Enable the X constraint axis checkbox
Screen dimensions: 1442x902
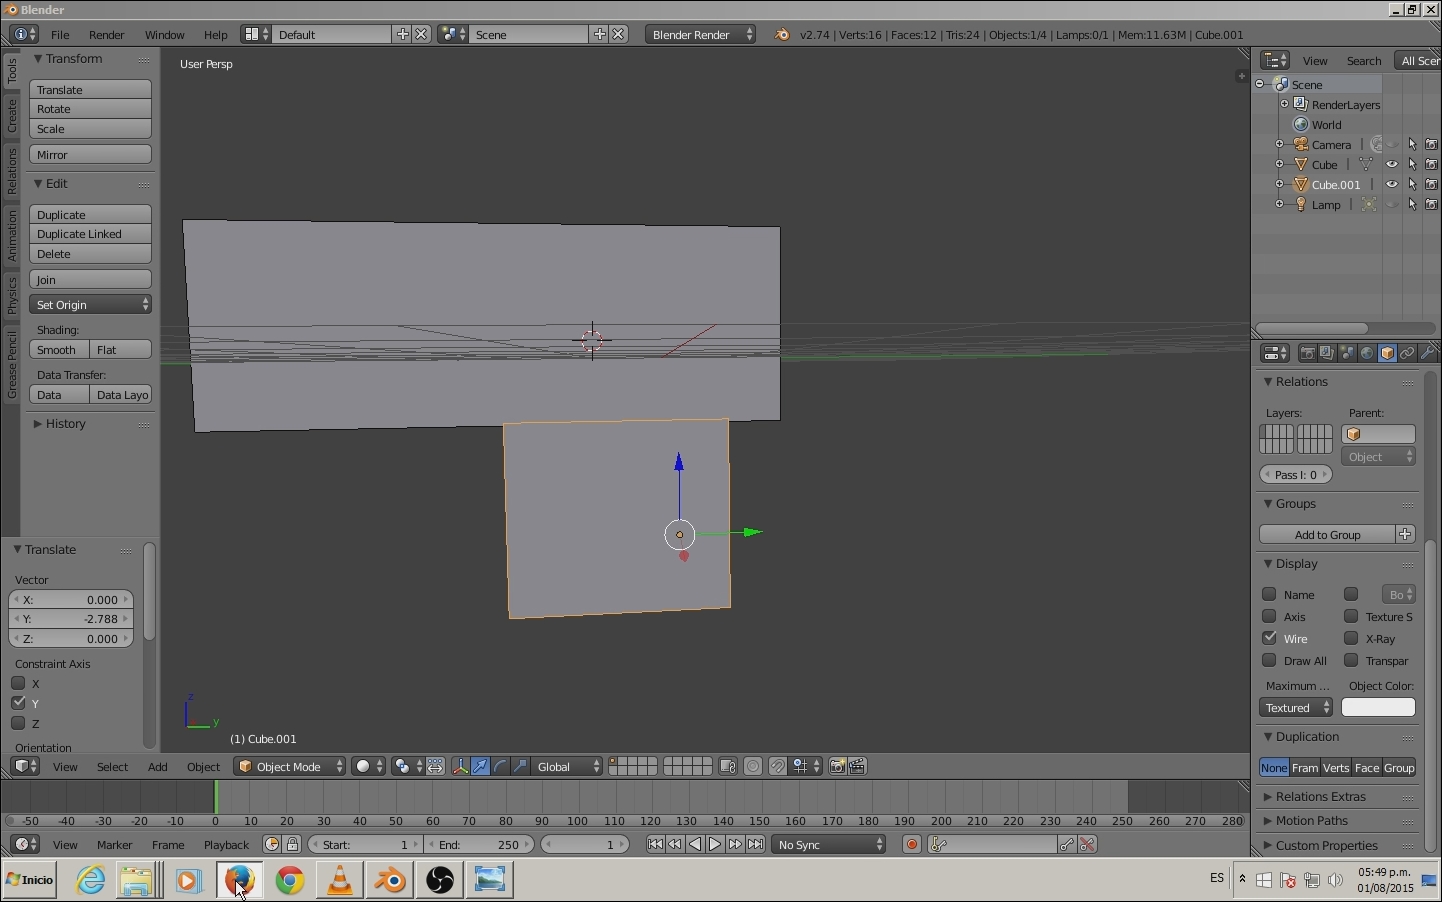pyautogui.click(x=18, y=684)
